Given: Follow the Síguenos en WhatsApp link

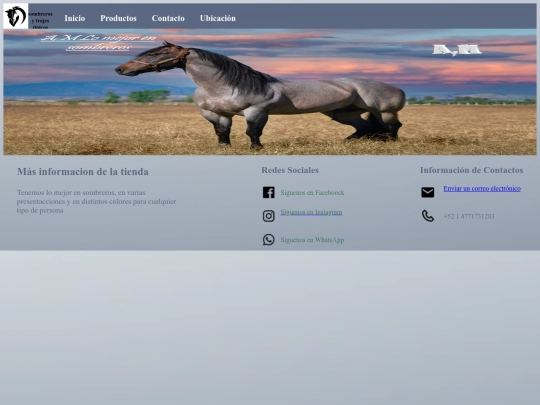Looking at the screenshot, I should 312,240.
